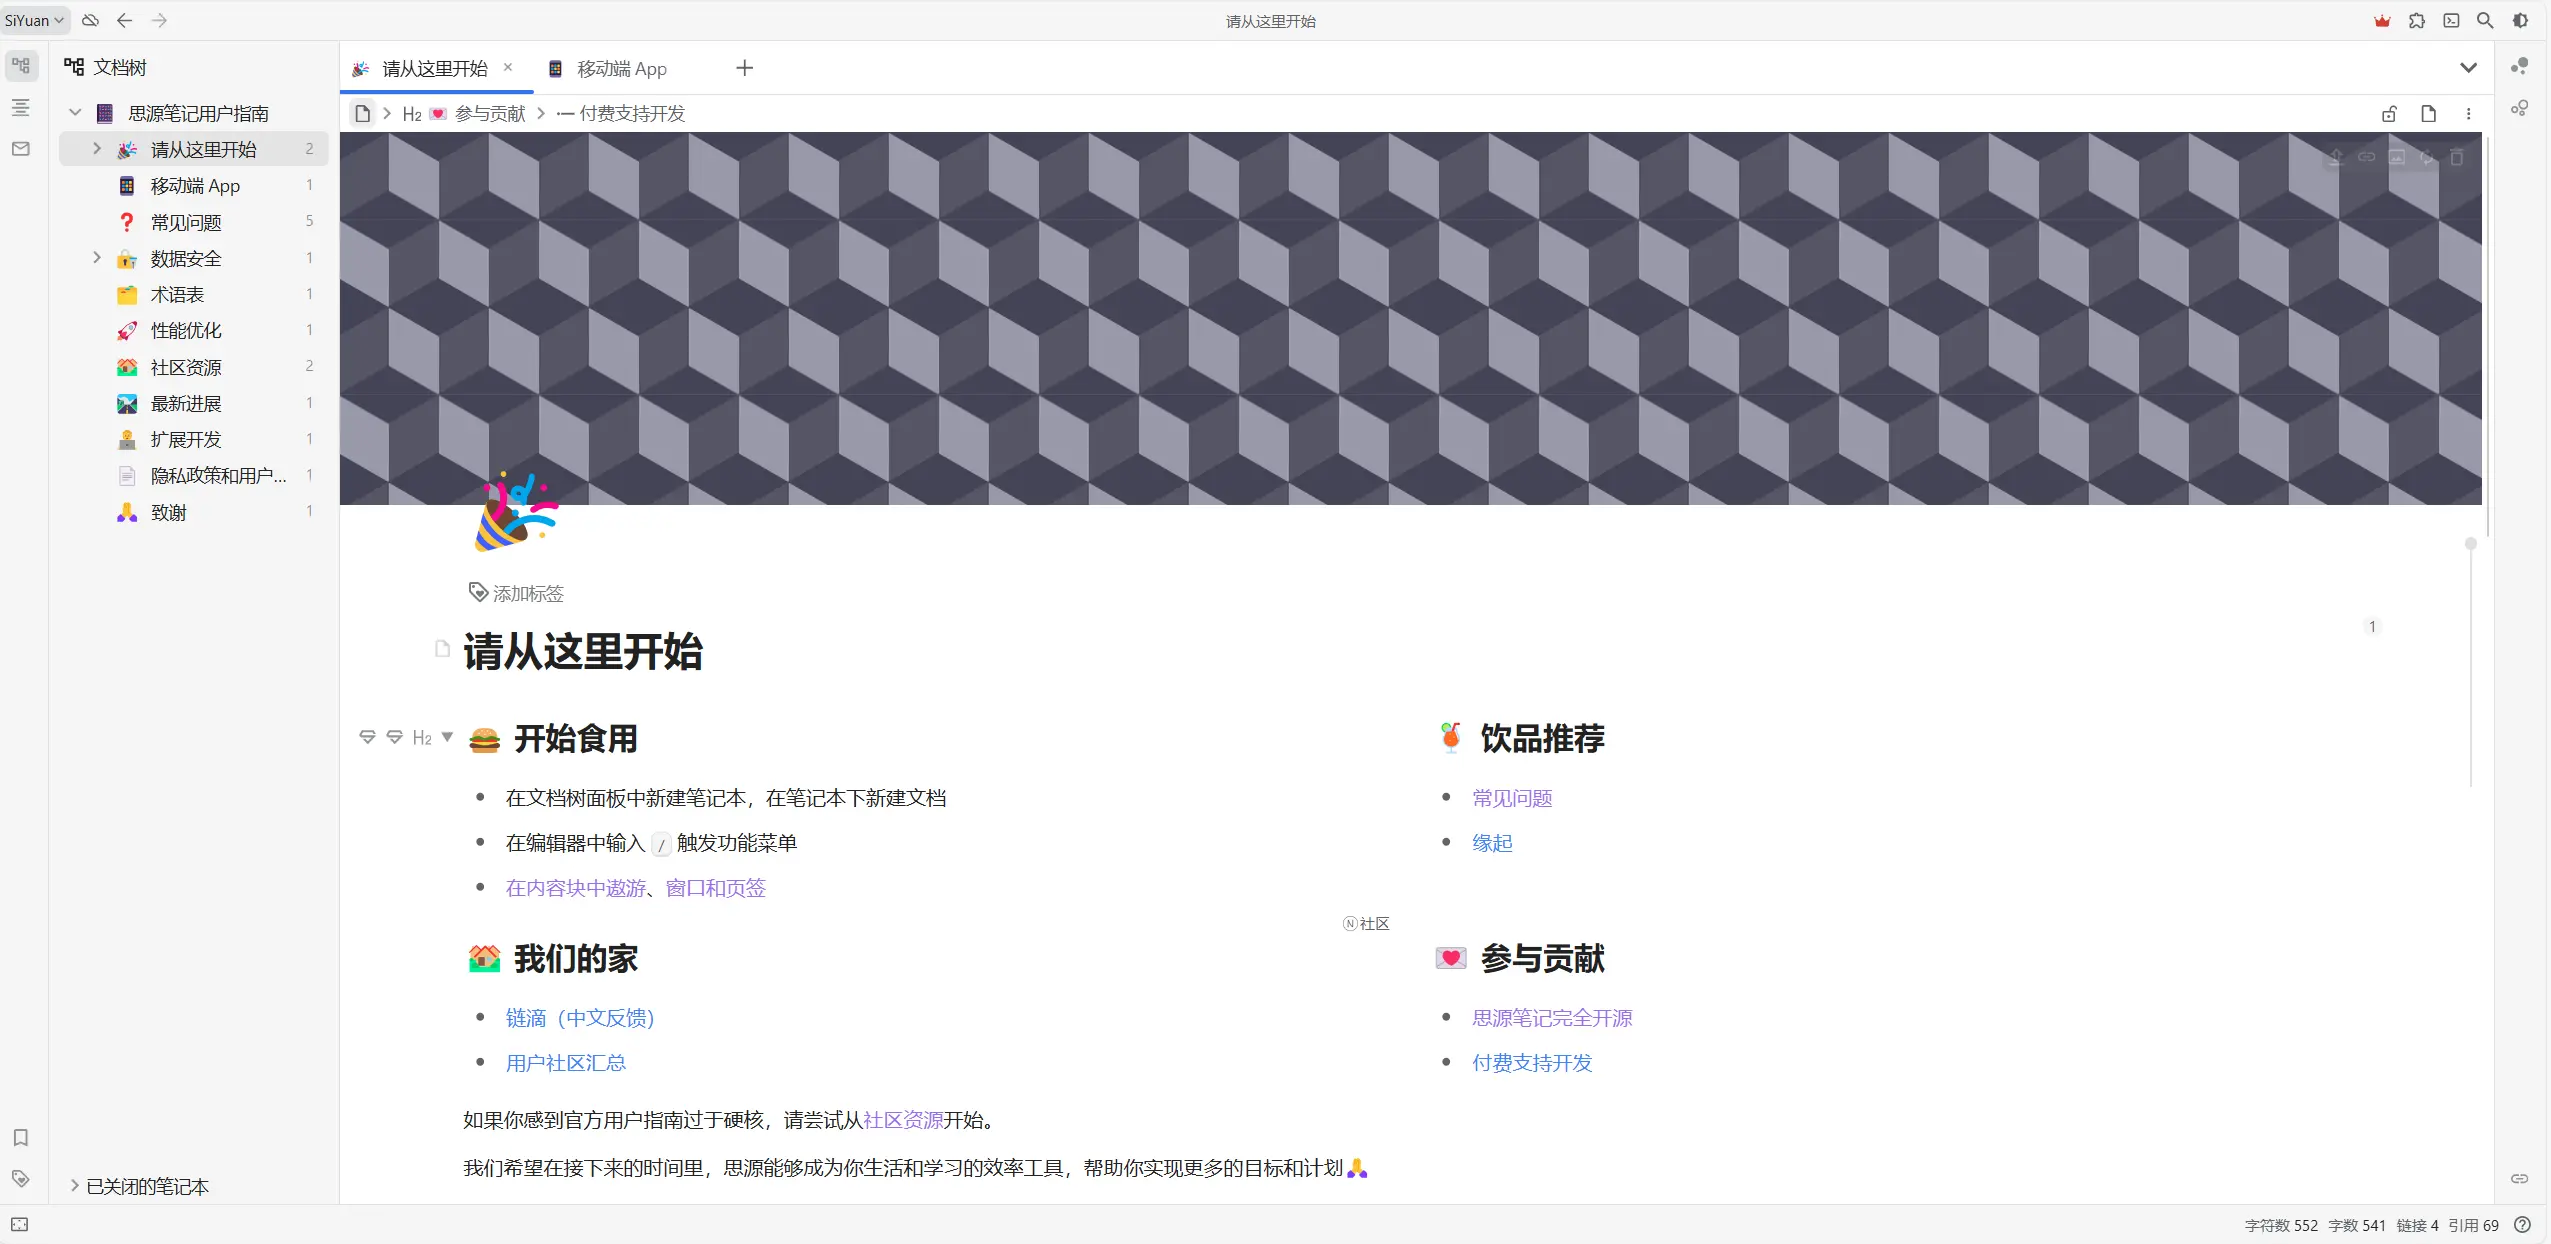The image size is (2551, 1244).
Task: Collapse the 思源笔记用户指南 notebook
Action: 74,112
